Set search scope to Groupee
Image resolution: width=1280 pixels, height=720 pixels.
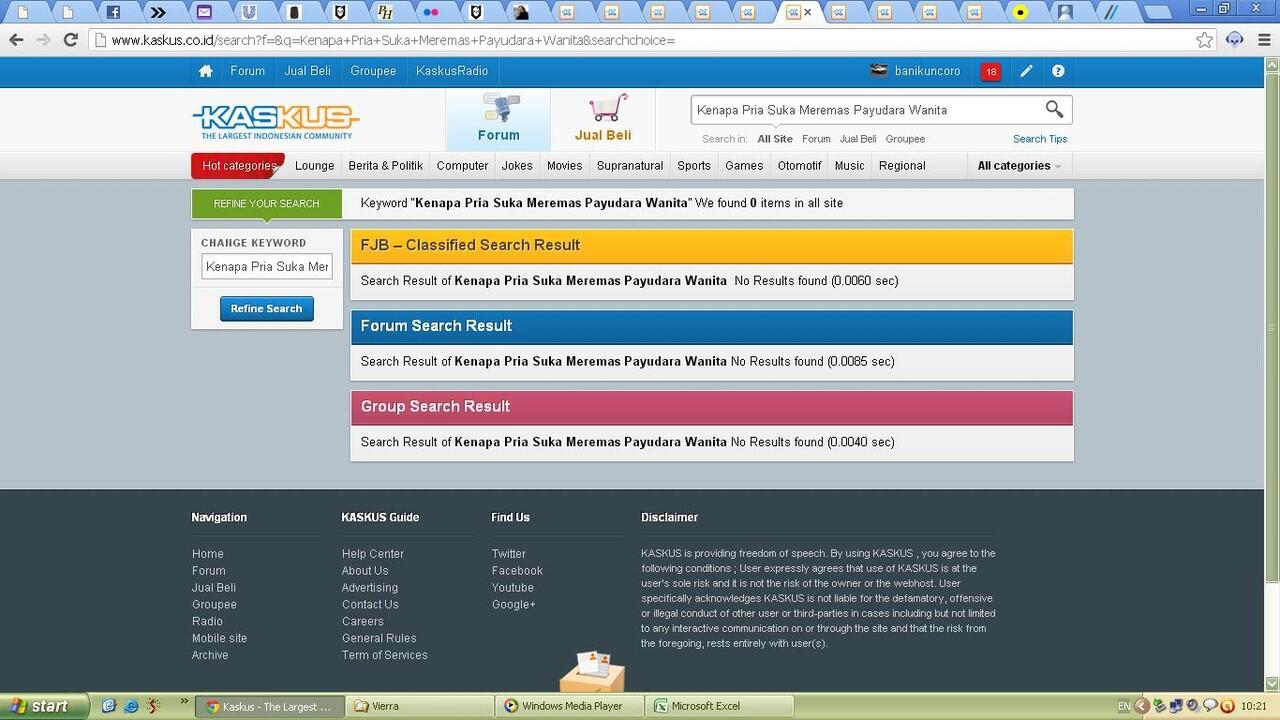[x=905, y=139]
